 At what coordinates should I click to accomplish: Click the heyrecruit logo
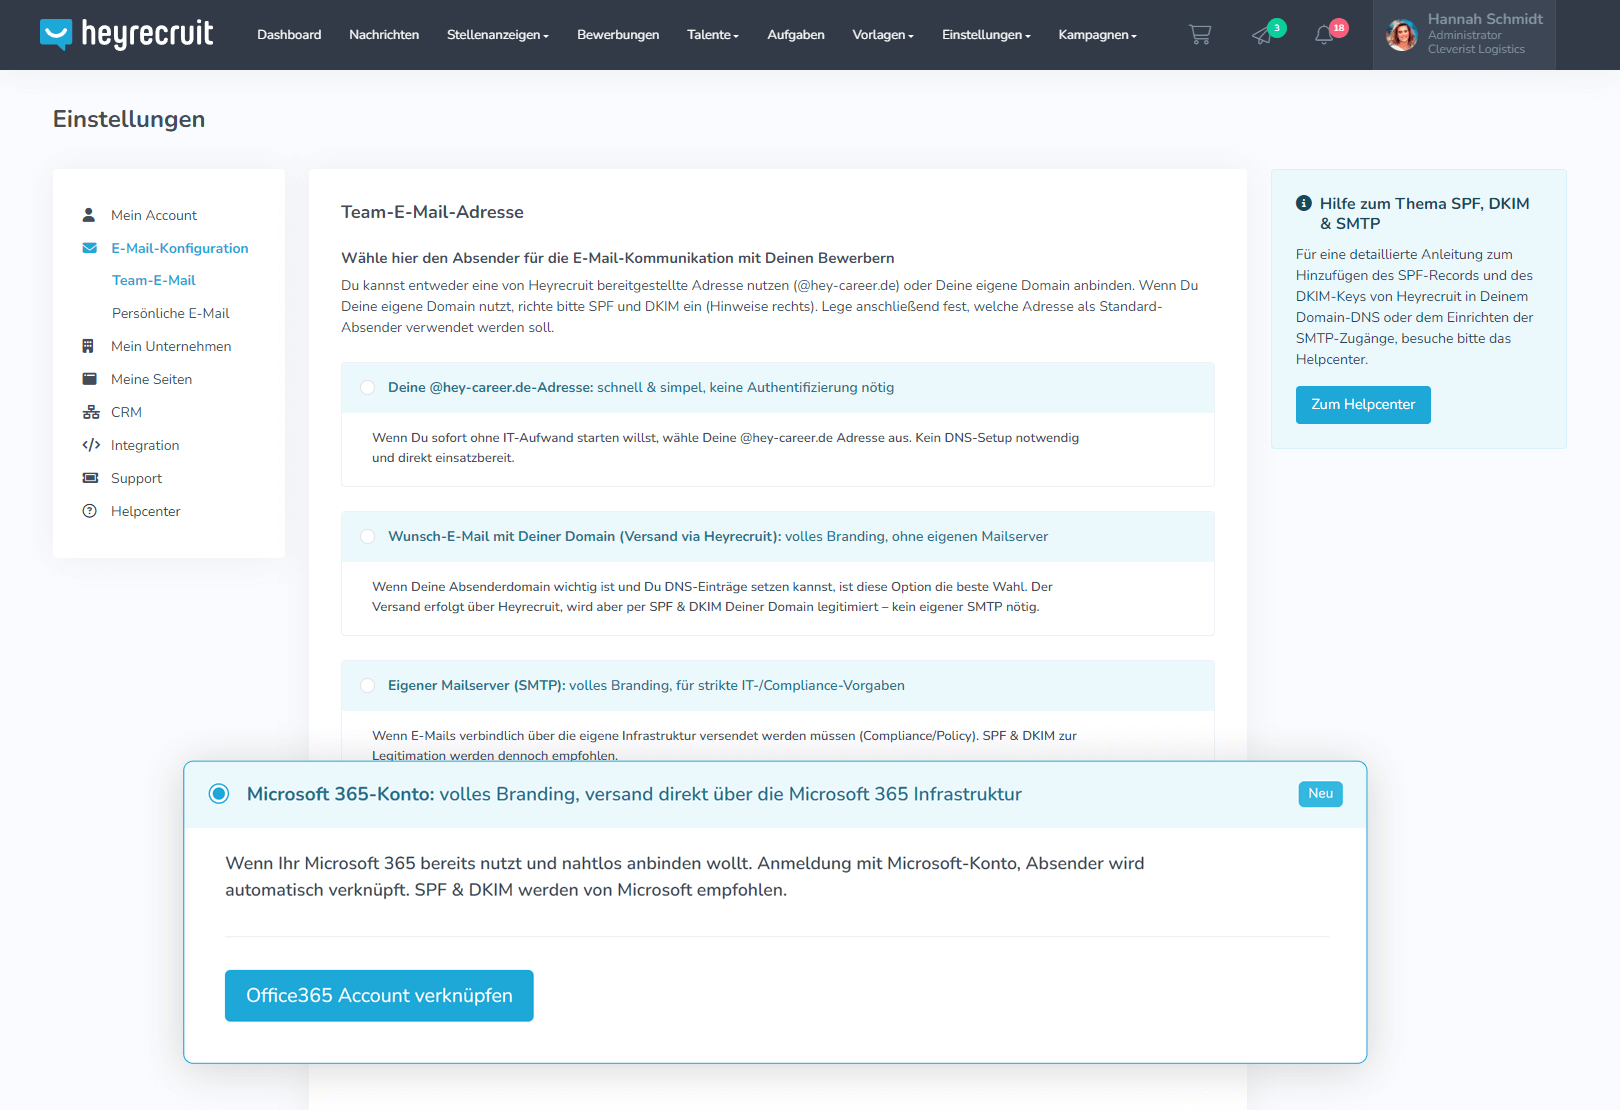[x=126, y=34]
